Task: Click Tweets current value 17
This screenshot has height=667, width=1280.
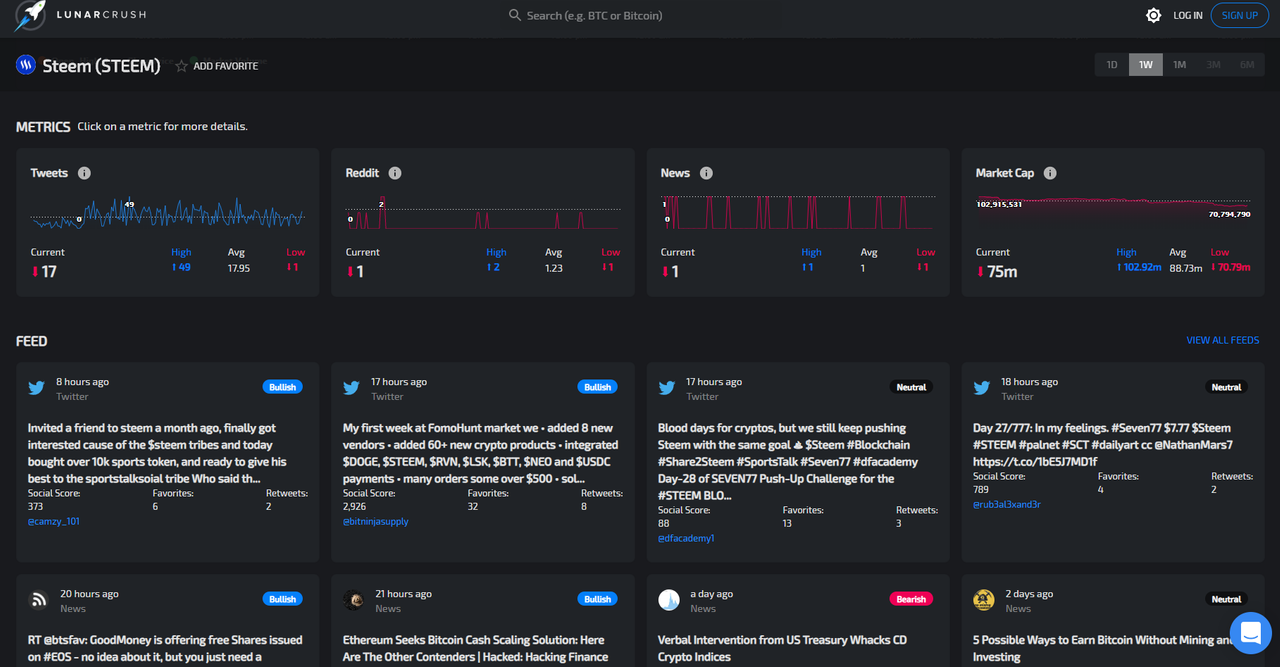Action: tap(49, 271)
